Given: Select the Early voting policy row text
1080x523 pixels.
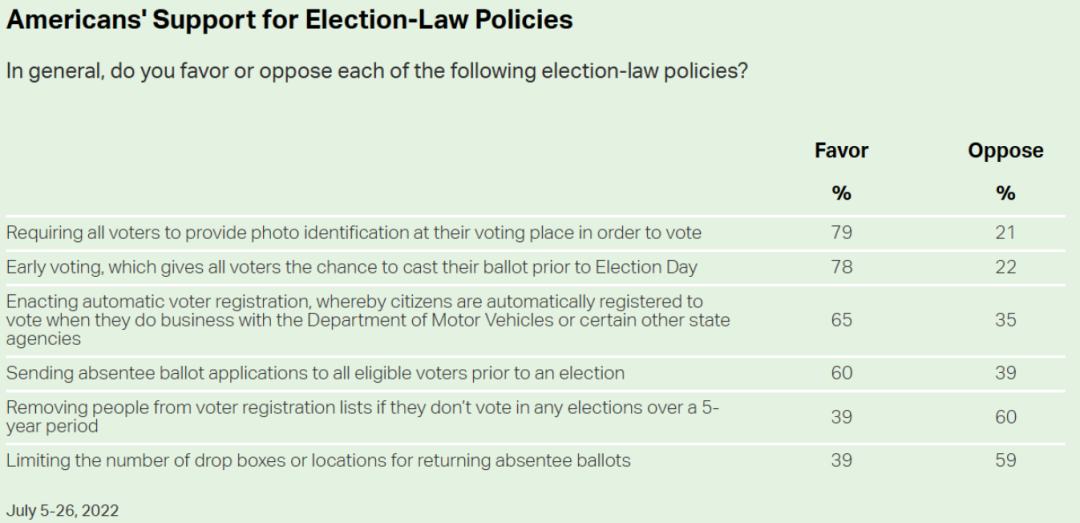Looking at the screenshot, I should pos(351,267).
